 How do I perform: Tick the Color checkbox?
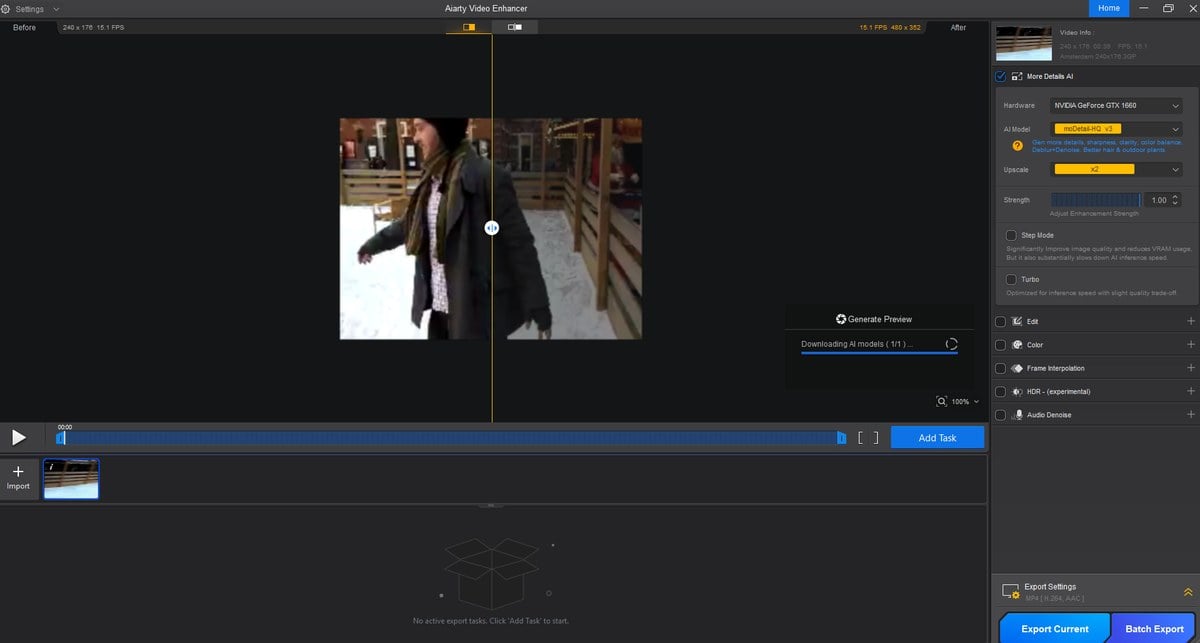point(1001,345)
